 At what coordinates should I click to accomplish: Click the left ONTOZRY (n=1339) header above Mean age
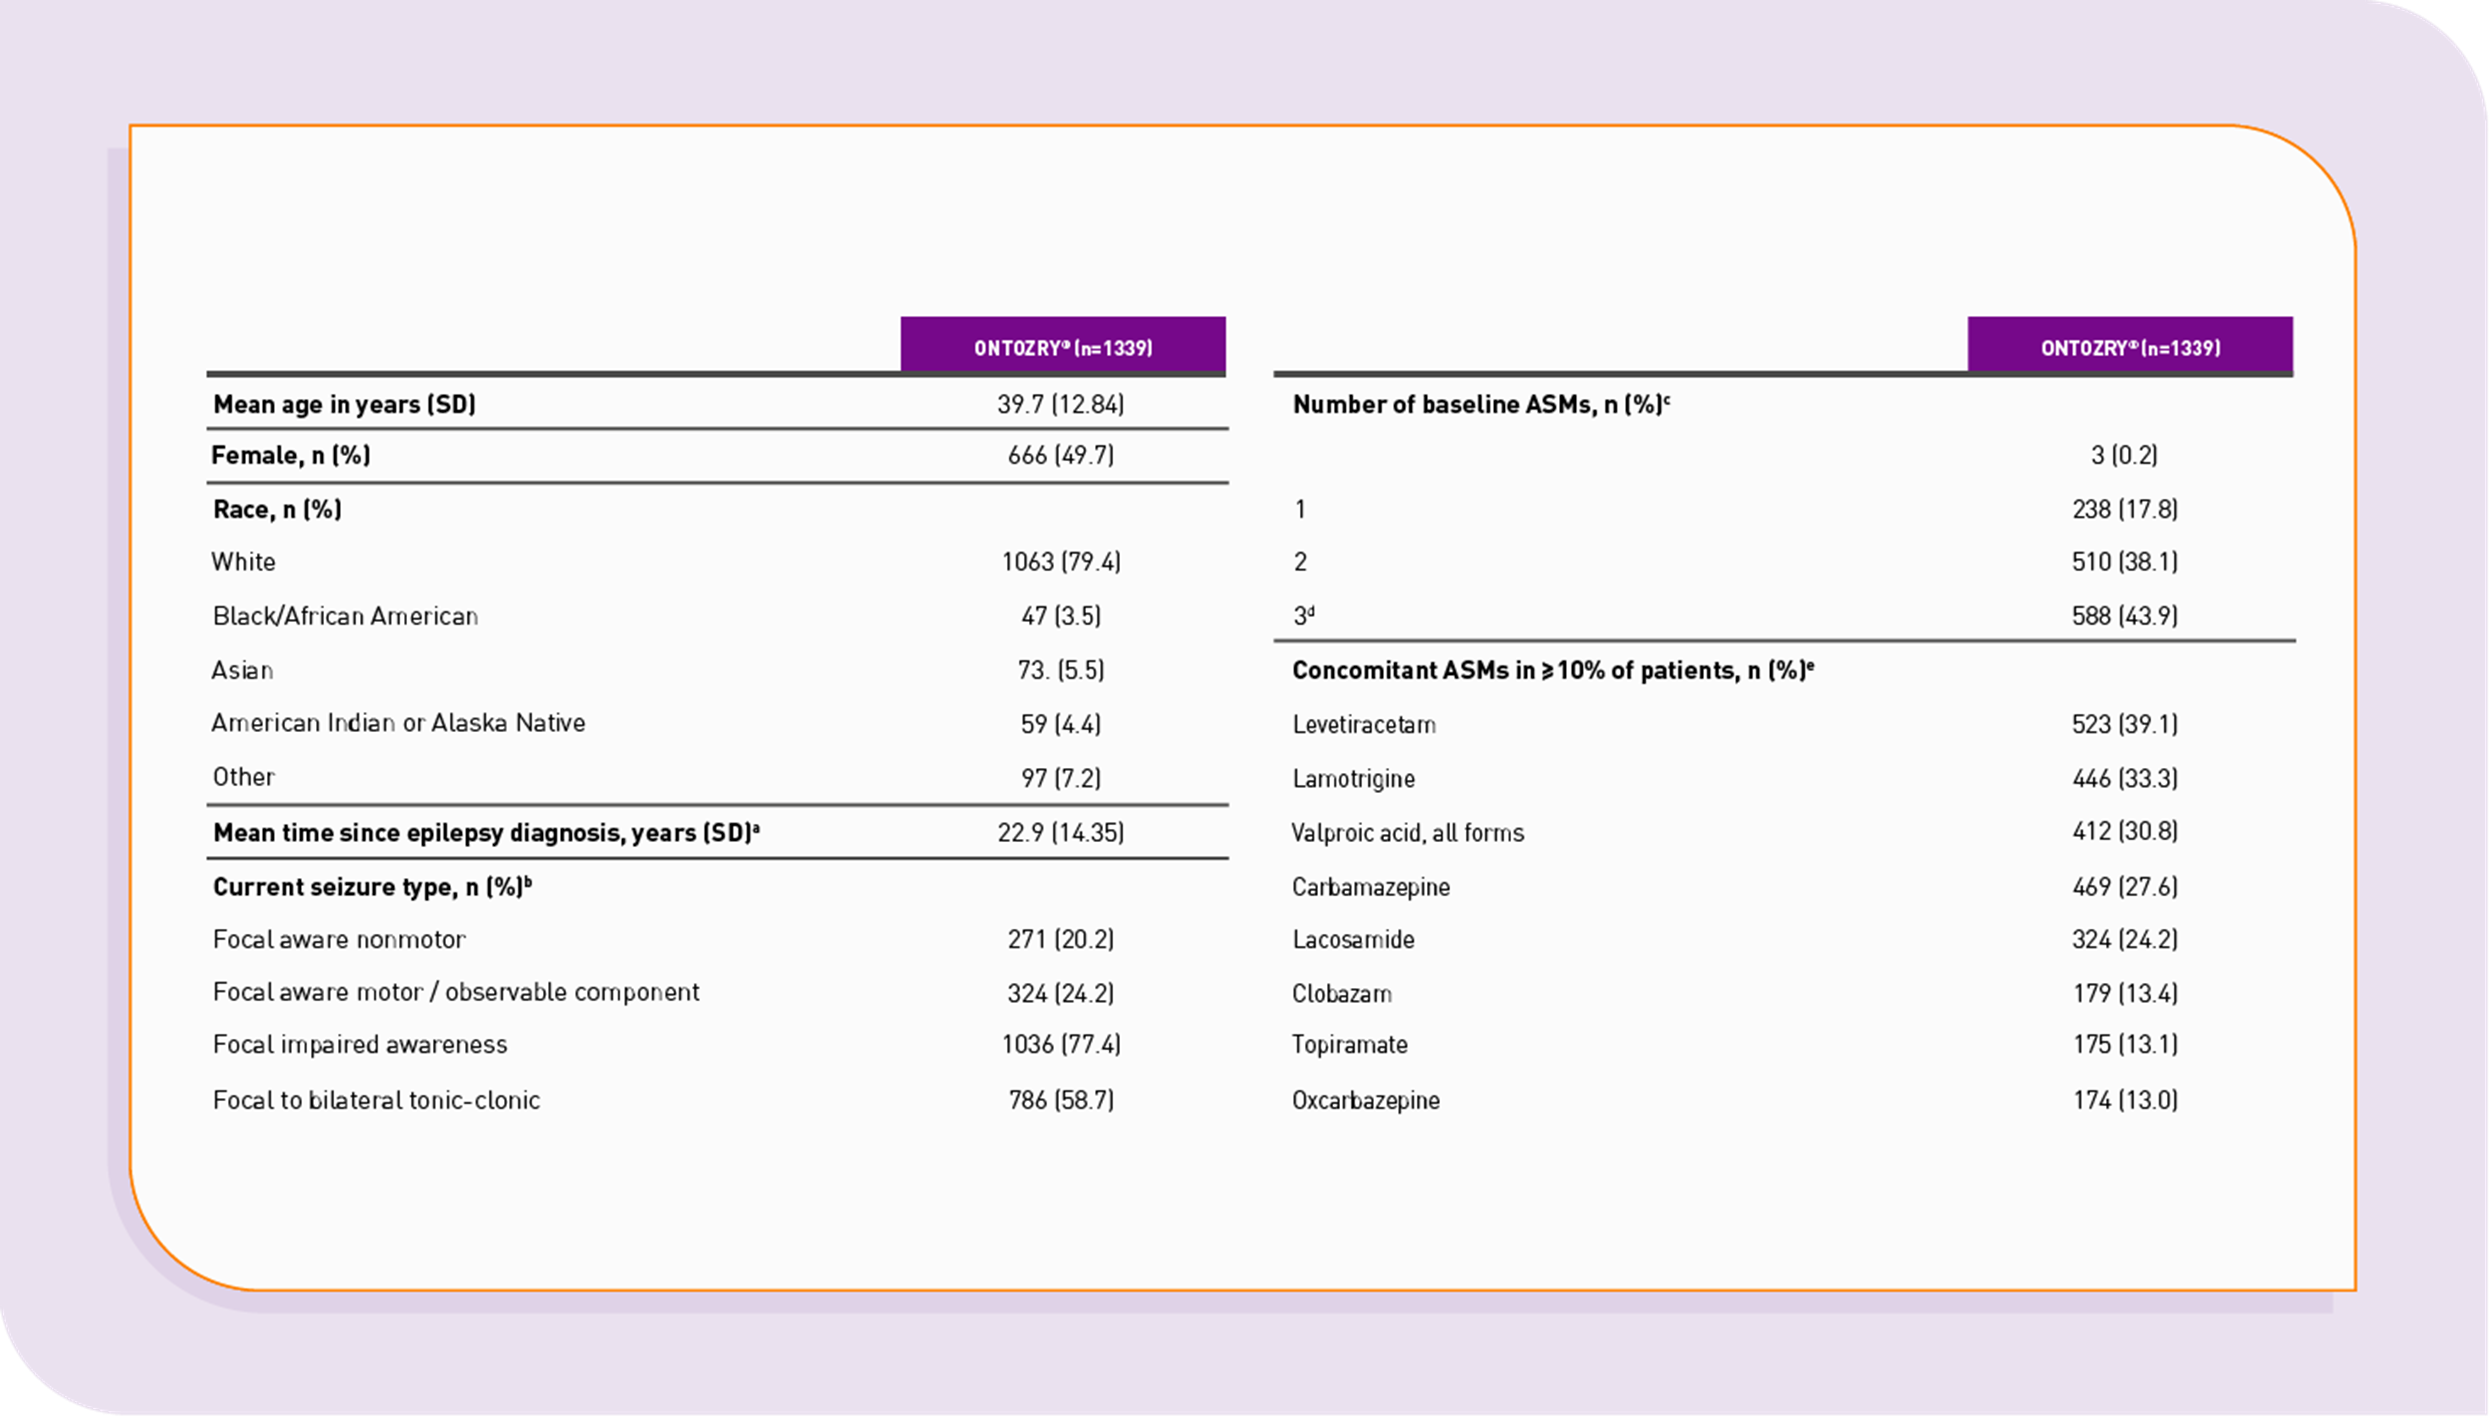click(x=1063, y=346)
